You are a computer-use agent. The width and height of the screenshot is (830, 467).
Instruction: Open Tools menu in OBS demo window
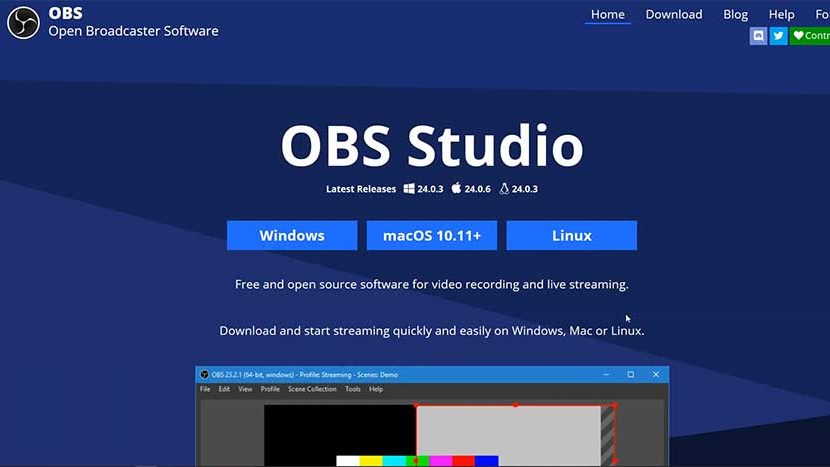353,389
